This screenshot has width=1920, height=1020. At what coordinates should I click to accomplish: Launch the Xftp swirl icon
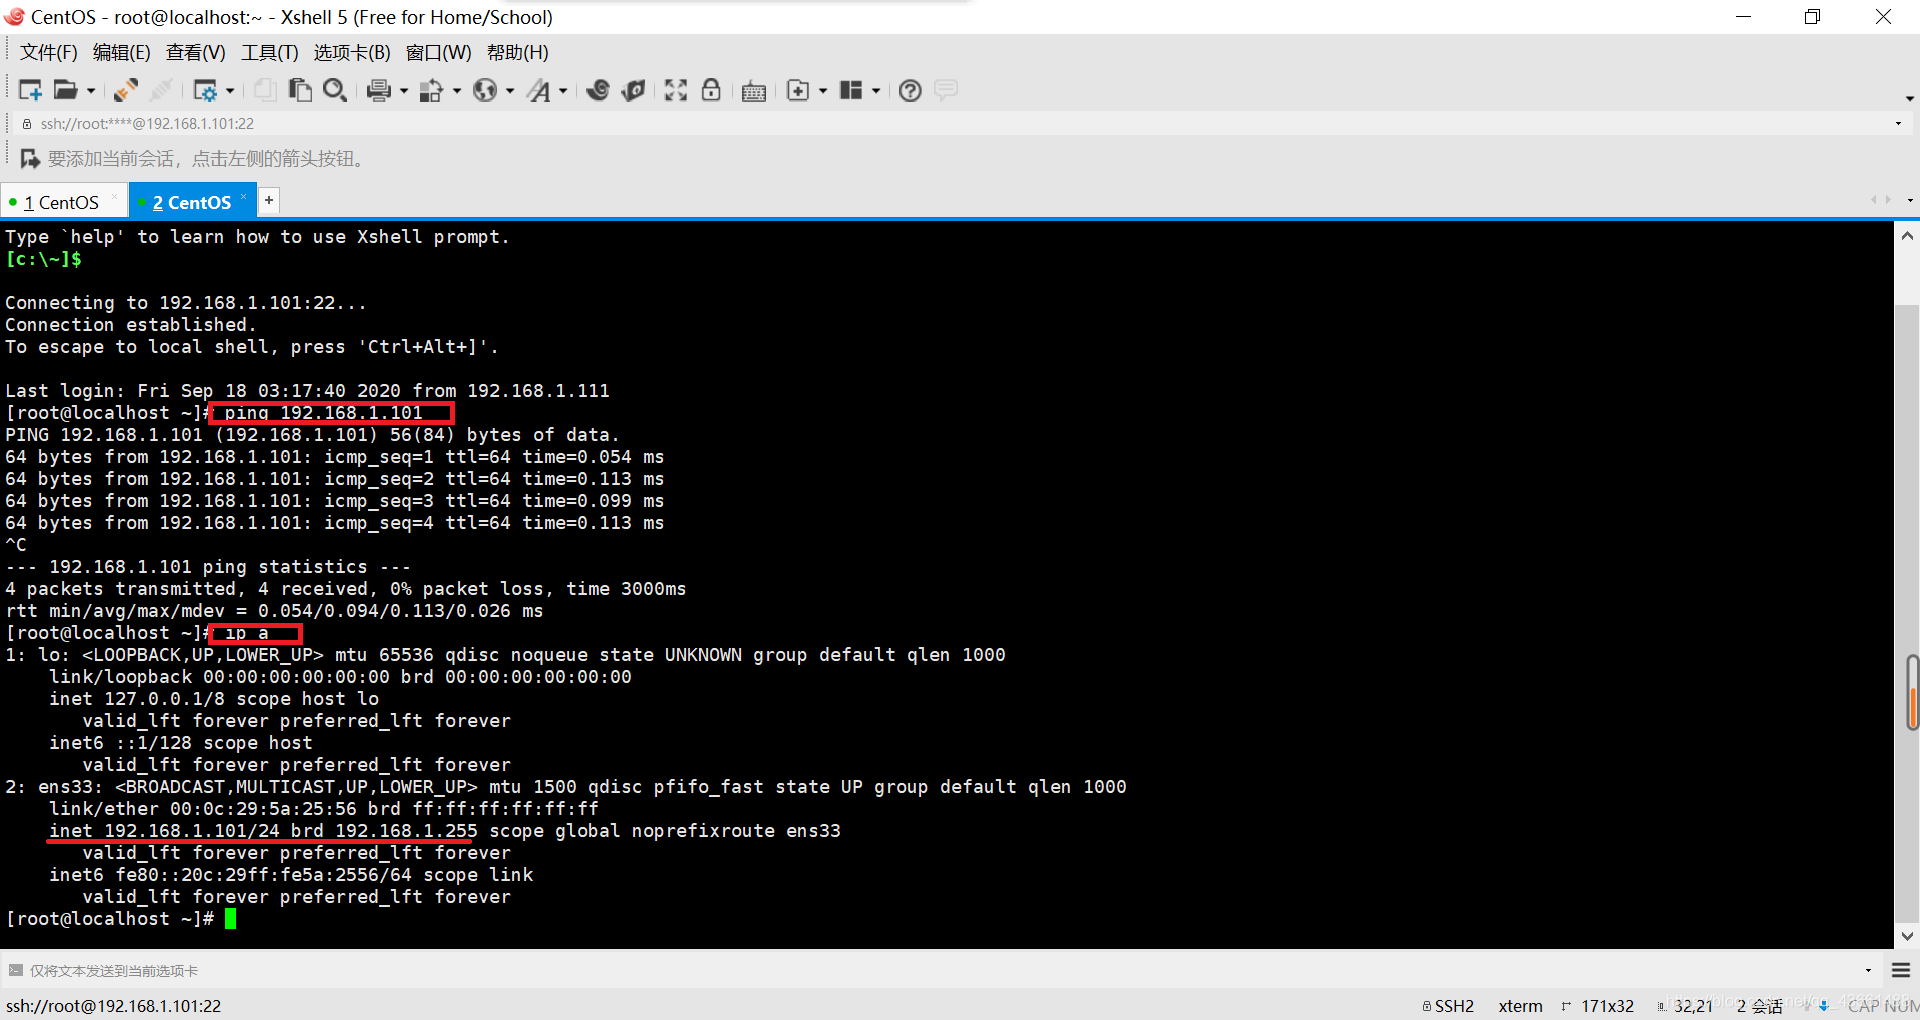(598, 90)
